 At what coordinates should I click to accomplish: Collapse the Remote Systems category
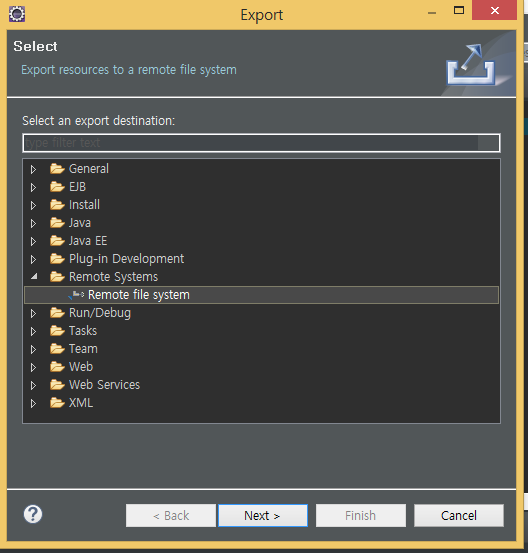coord(34,276)
